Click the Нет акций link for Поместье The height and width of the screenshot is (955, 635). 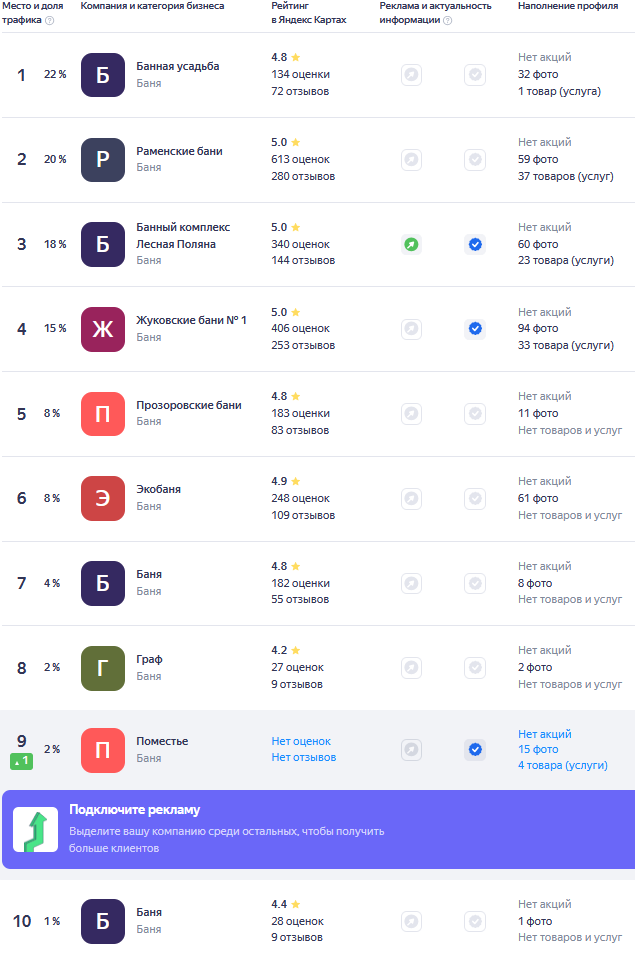[x=544, y=733]
